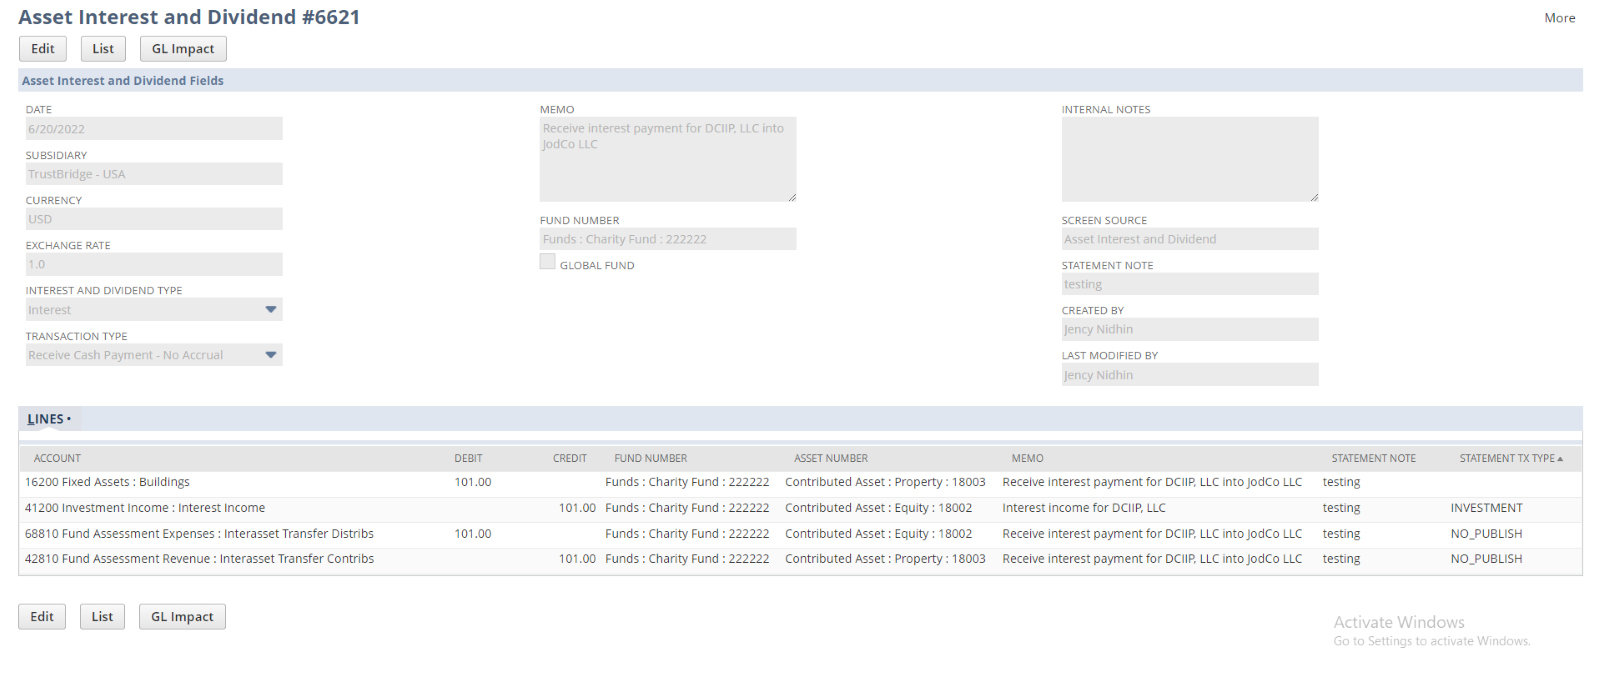Open GL Impact at the top

coord(183,49)
